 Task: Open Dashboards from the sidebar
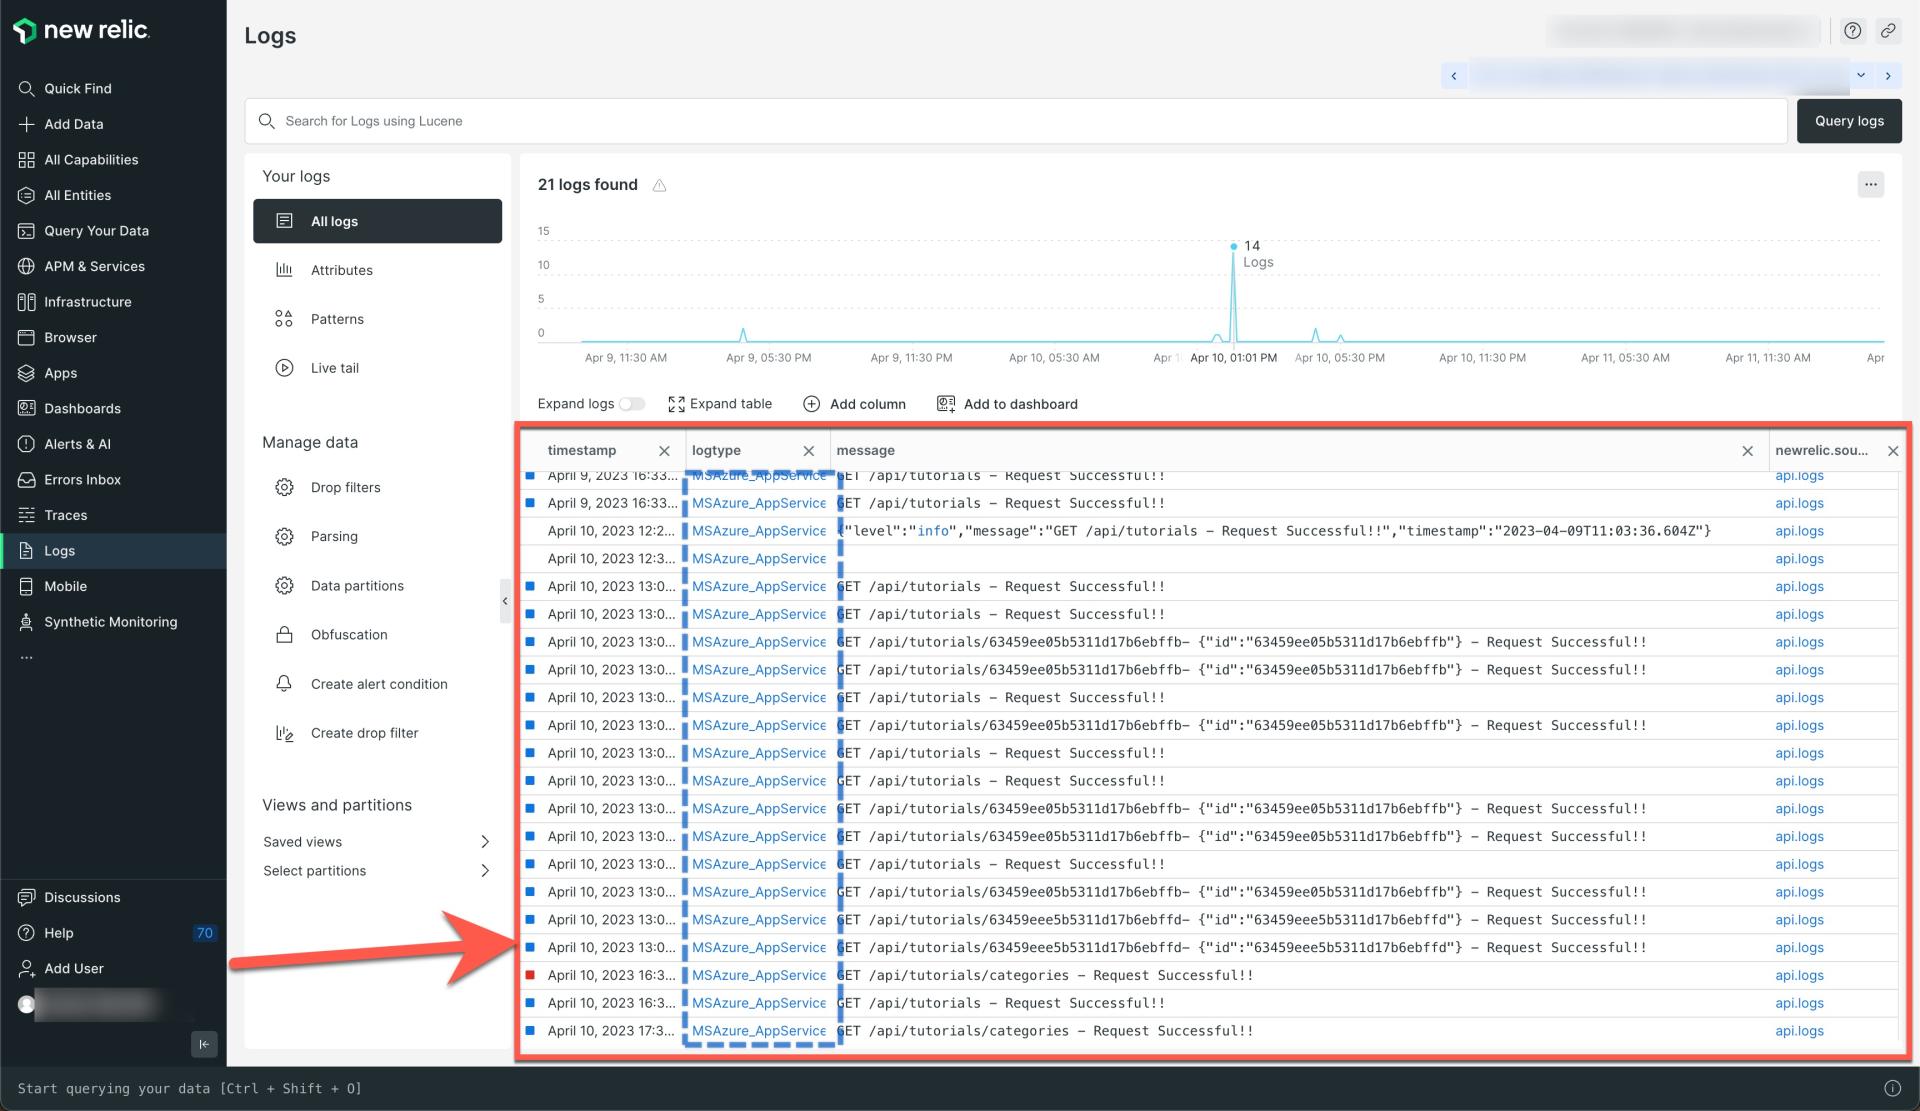pyautogui.click(x=82, y=408)
